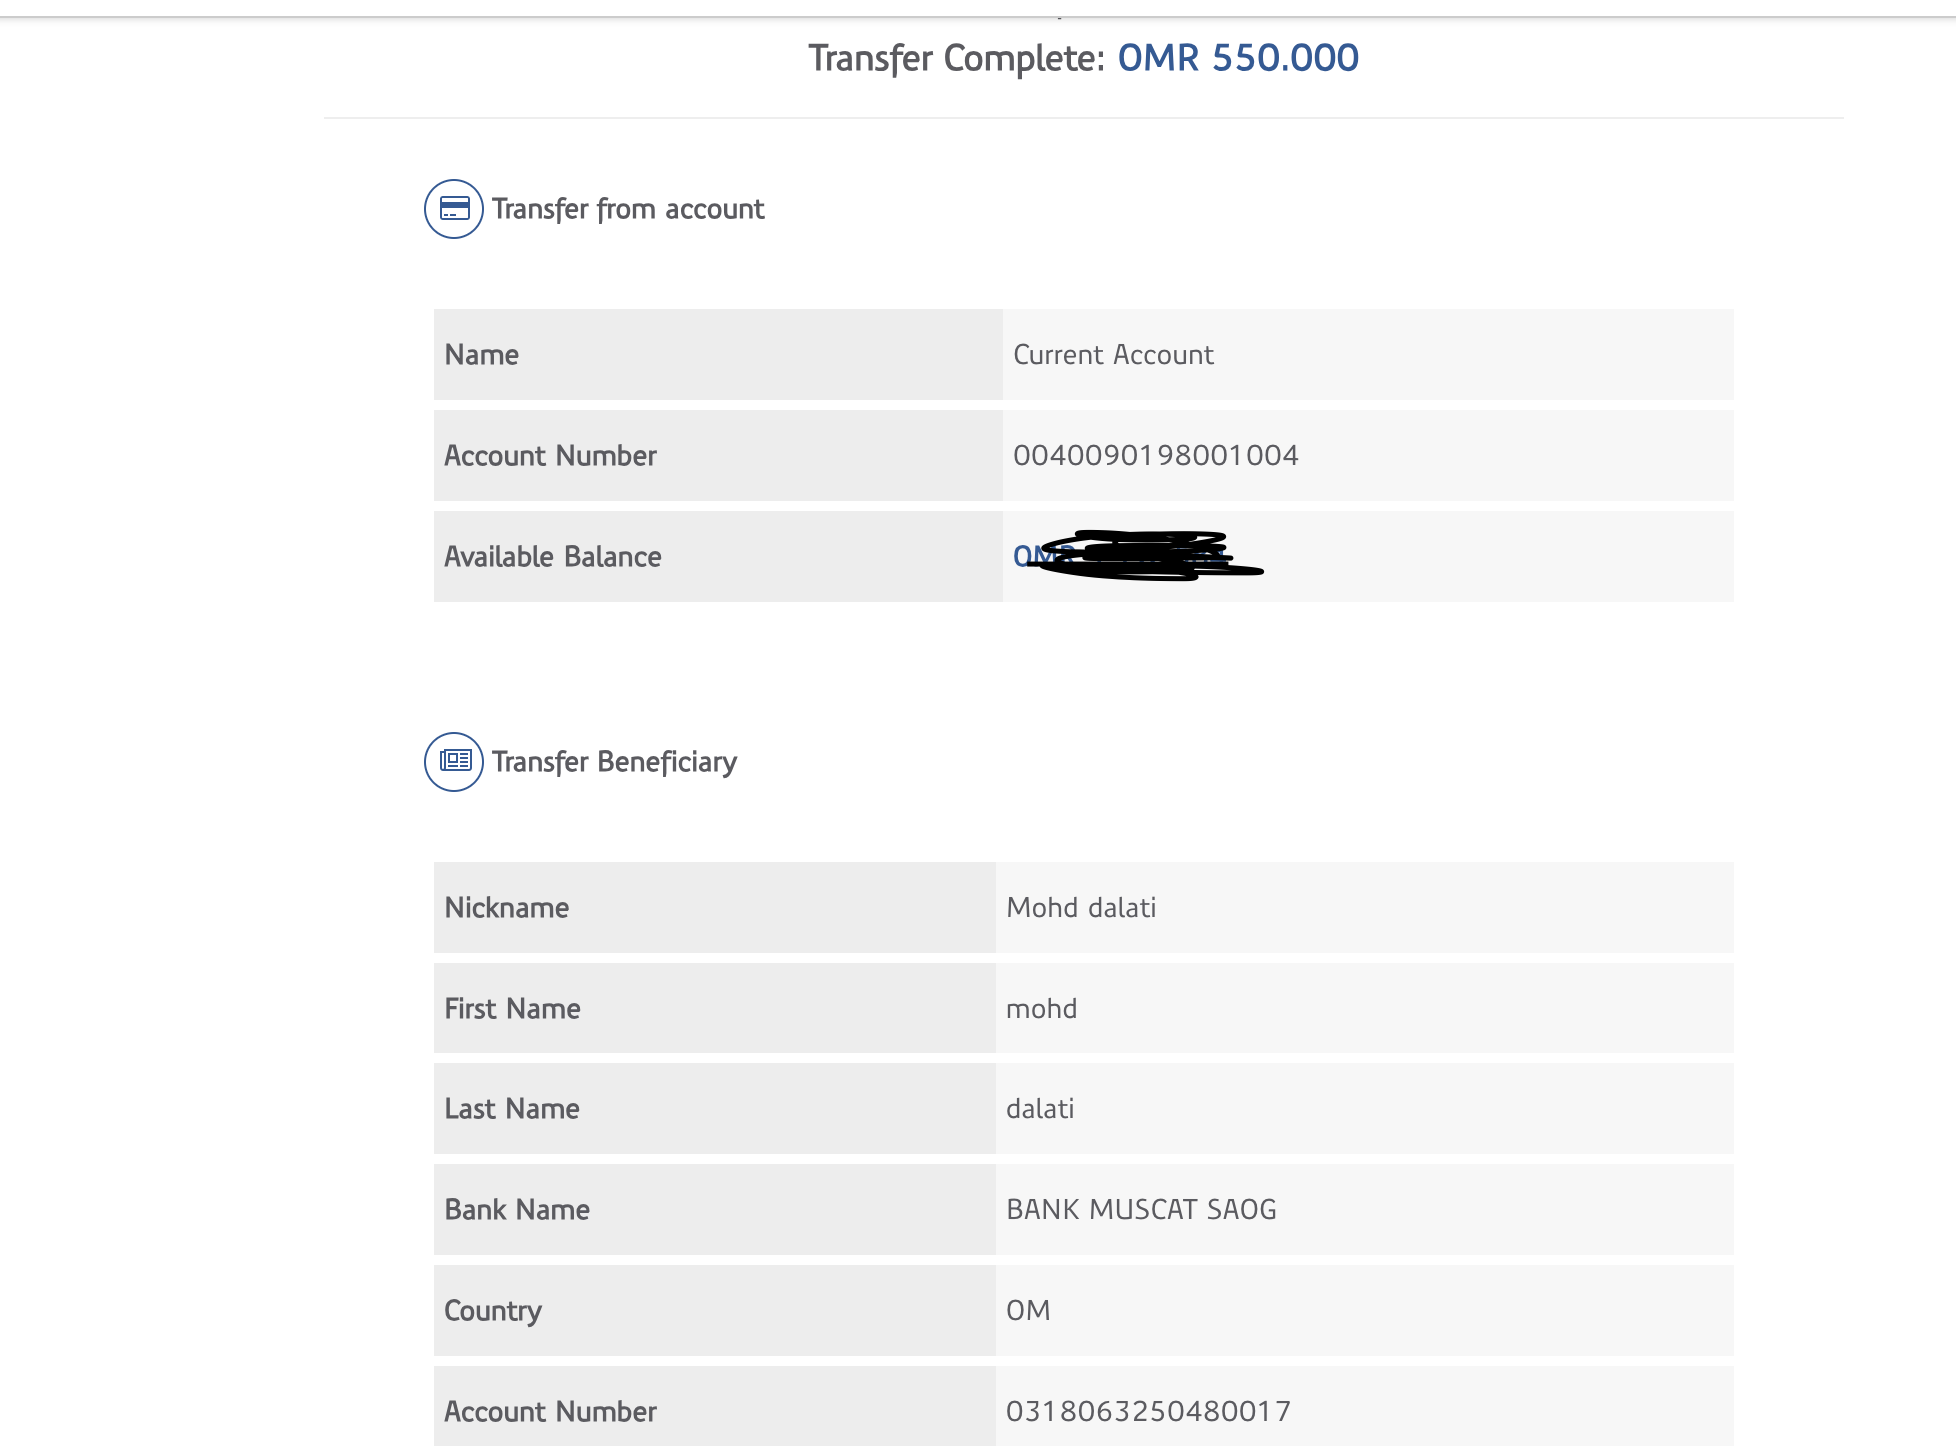The width and height of the screenshot is (1956, 1446).
Task: Click the scribbled-out available balance value
Action: (x=1137, y=556)
